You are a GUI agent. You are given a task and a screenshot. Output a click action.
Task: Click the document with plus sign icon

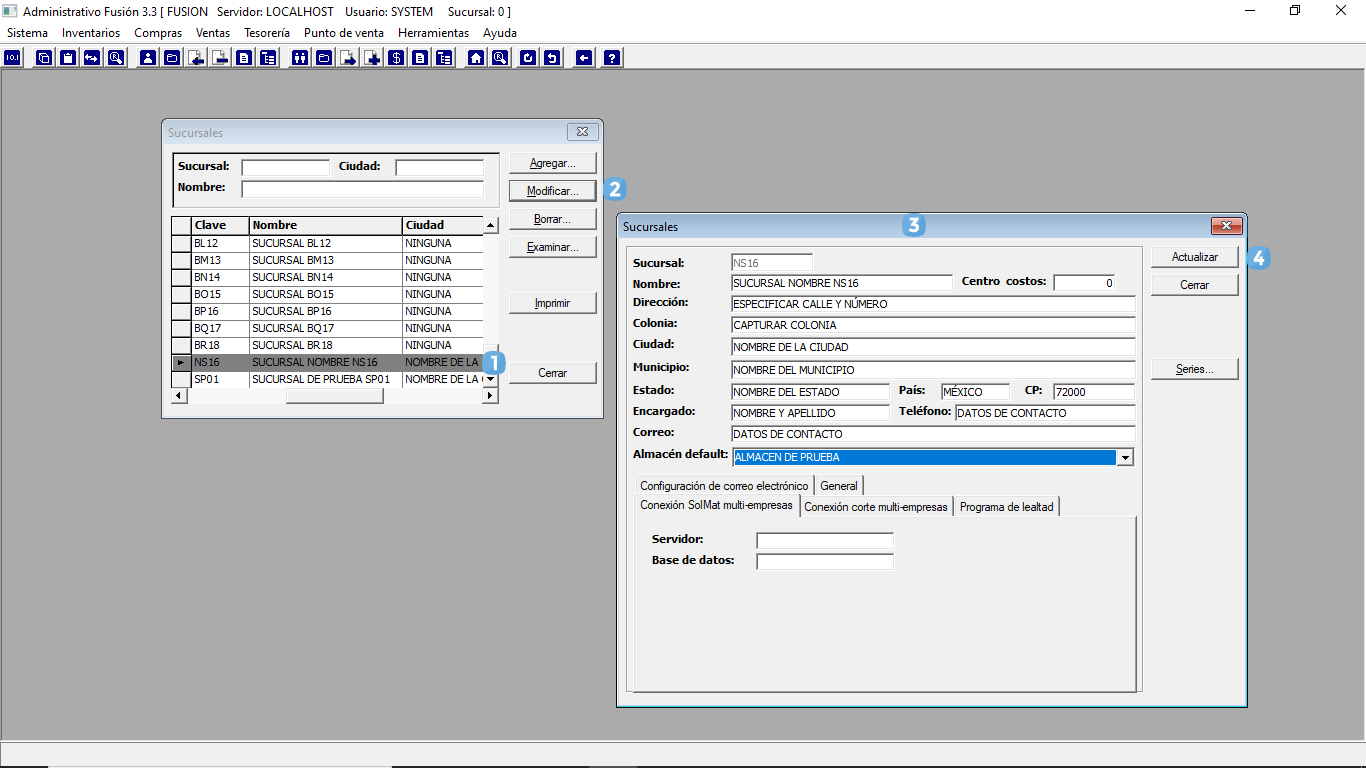(x=372, y=58)
